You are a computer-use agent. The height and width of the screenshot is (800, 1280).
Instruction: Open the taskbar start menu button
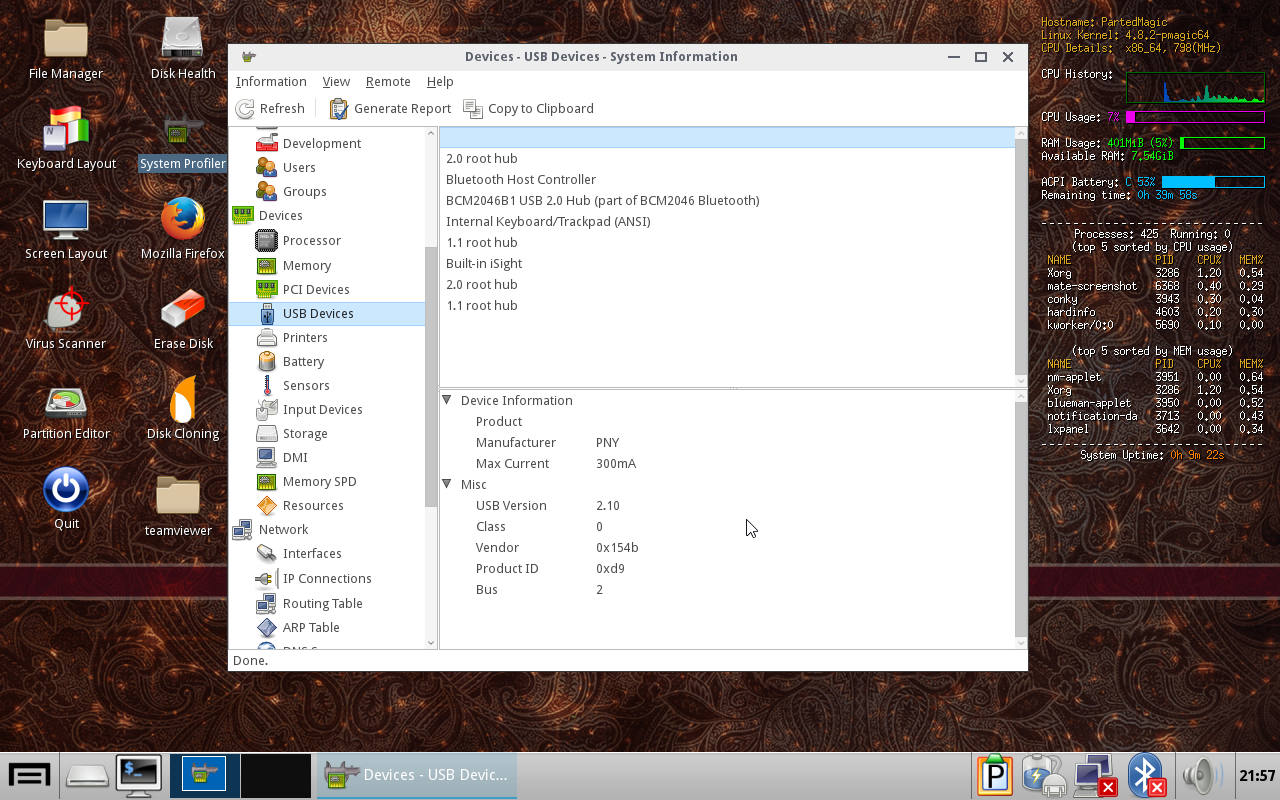[x=30, y=775]
